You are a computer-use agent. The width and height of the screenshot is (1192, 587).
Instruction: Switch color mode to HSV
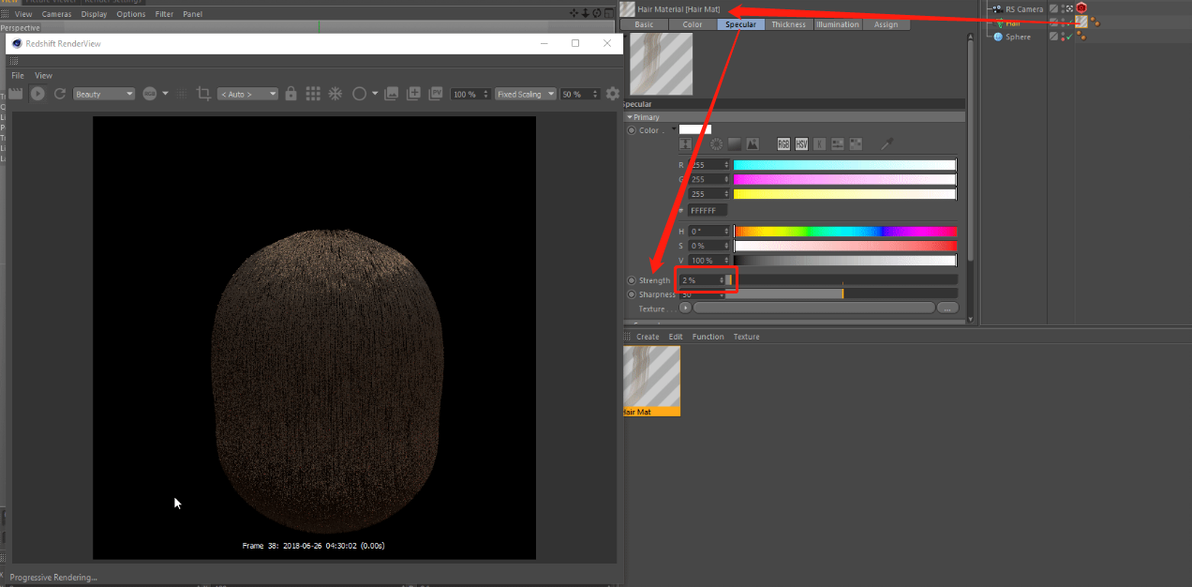pos(801,144)
